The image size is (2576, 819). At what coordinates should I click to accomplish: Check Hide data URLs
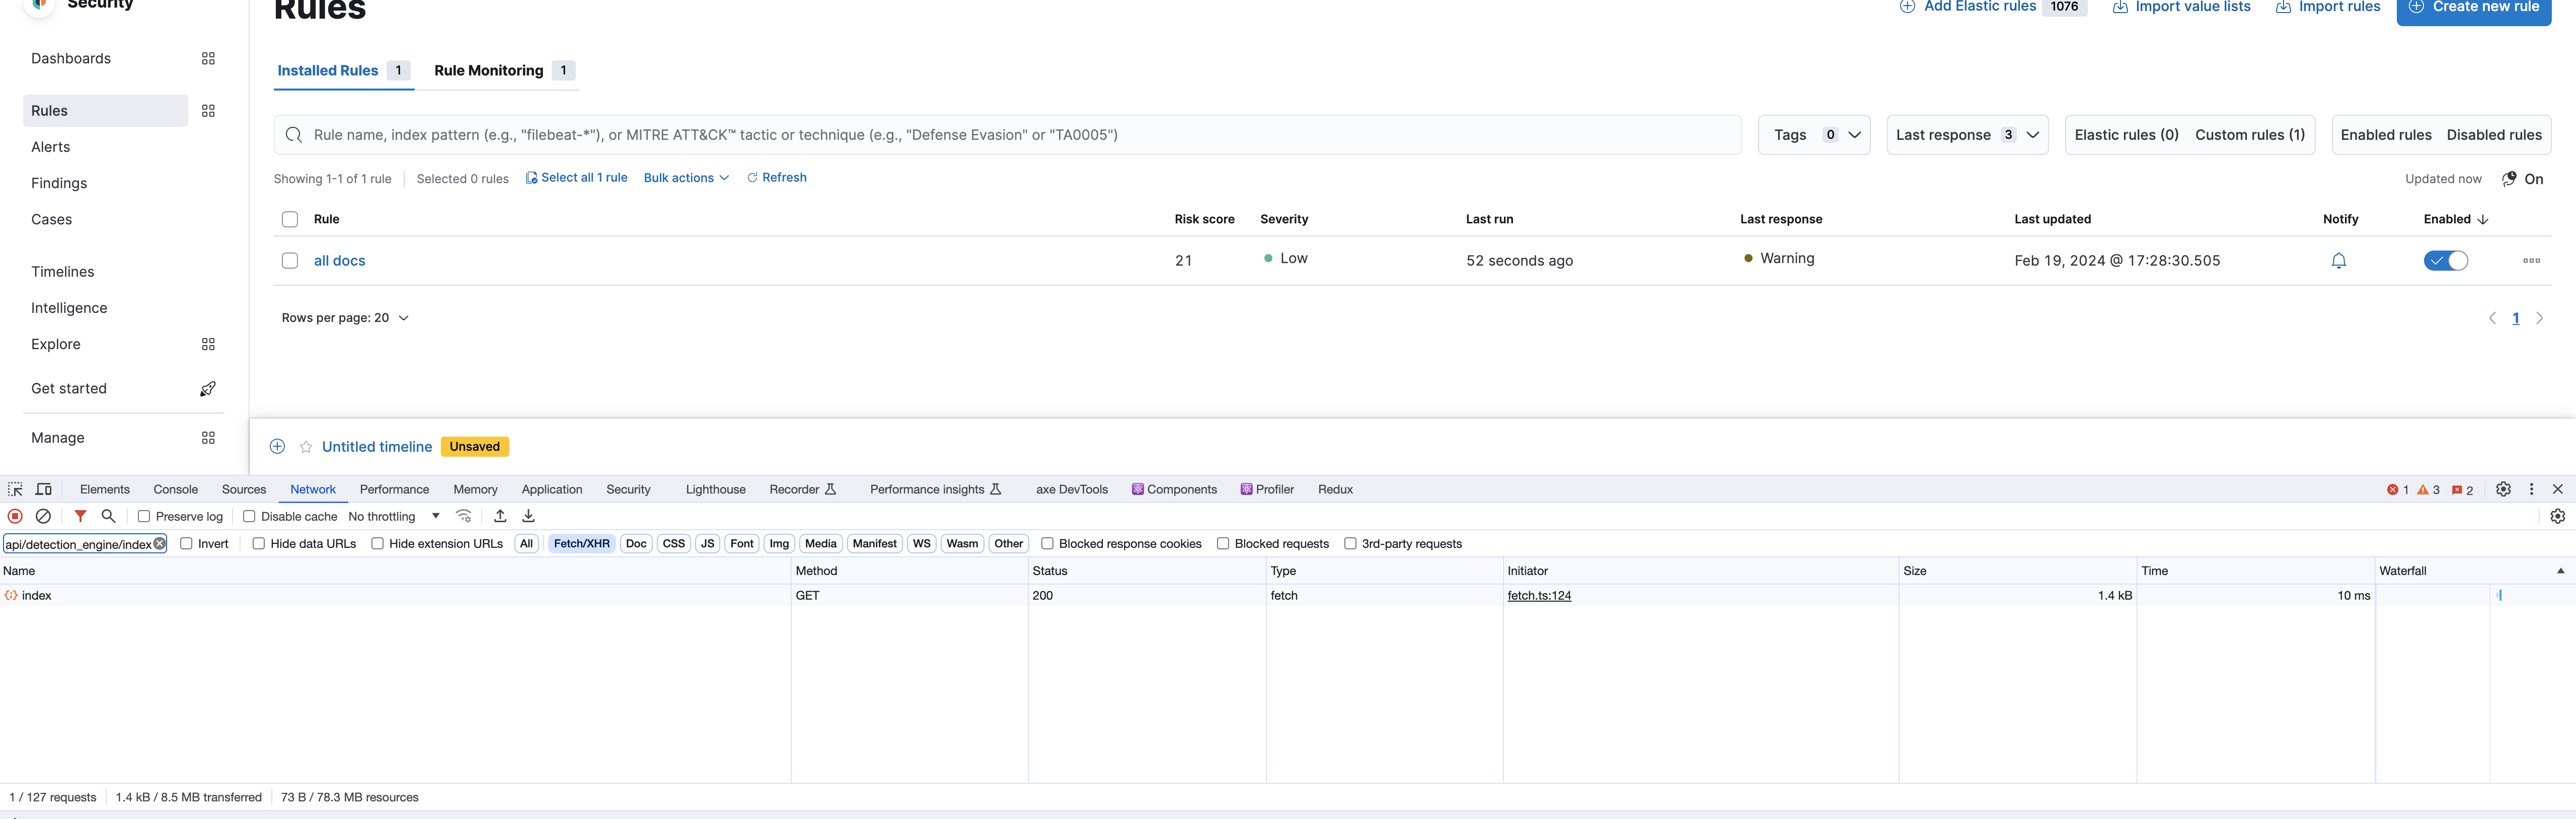[x=258, y=544]
